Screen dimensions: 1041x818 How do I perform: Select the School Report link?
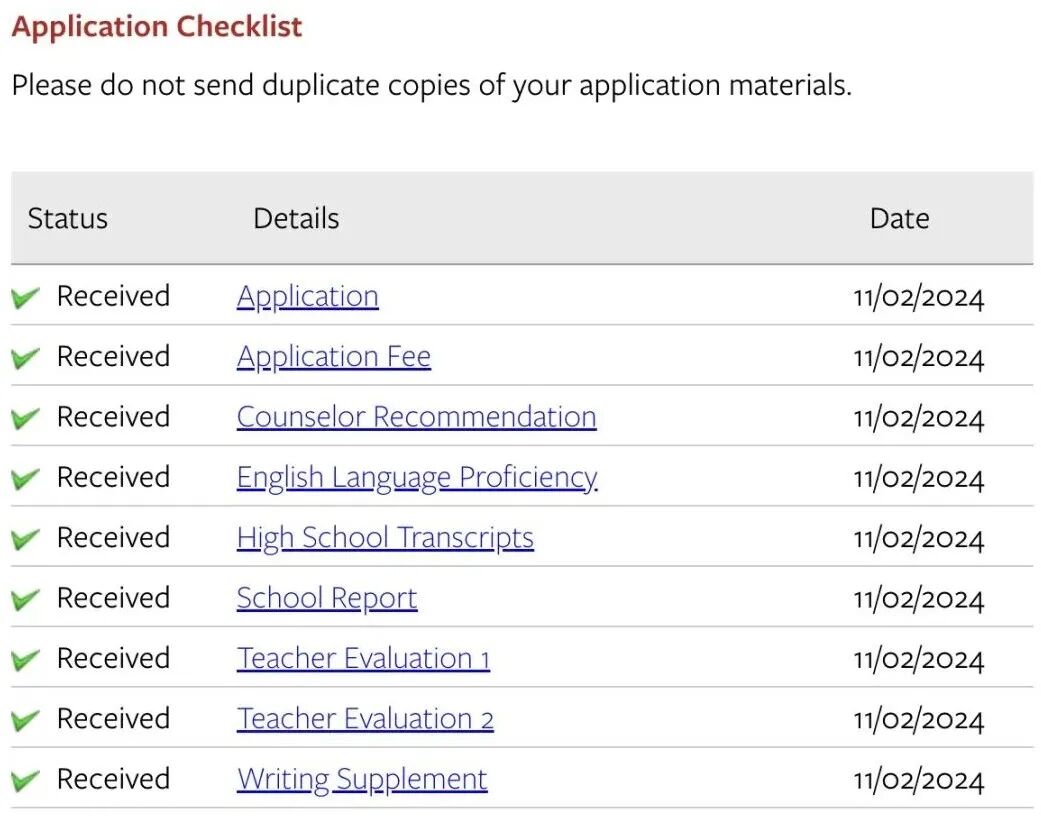click(x=326, y=598)
